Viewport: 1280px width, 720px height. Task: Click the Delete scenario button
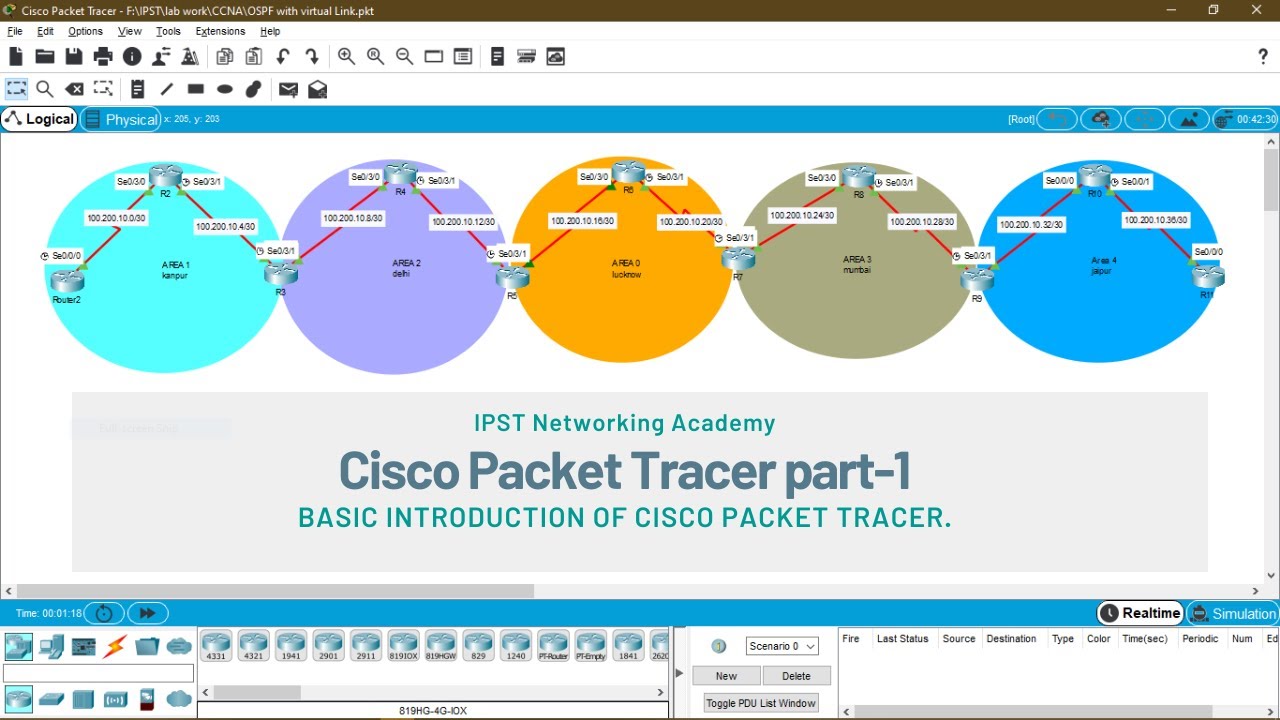(796, 676)
